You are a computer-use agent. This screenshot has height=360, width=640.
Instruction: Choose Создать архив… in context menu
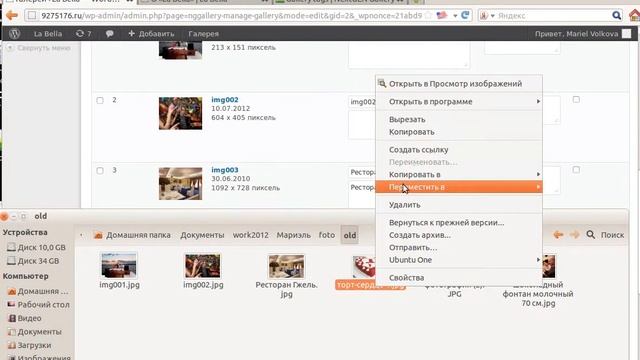point(459,235)
